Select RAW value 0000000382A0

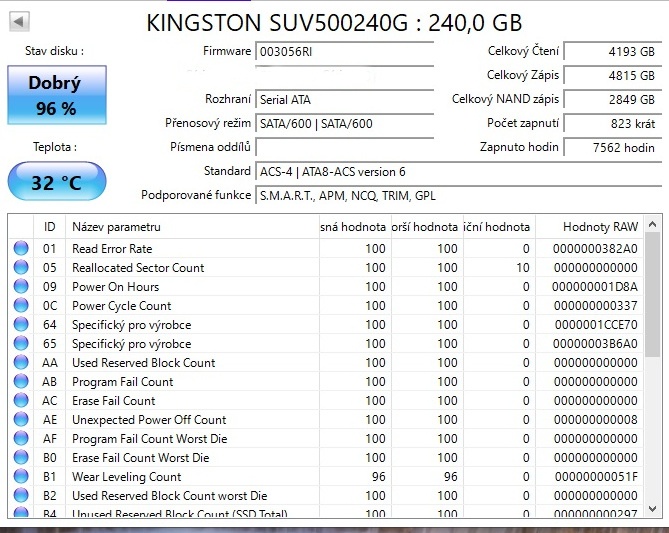point(595,248)
